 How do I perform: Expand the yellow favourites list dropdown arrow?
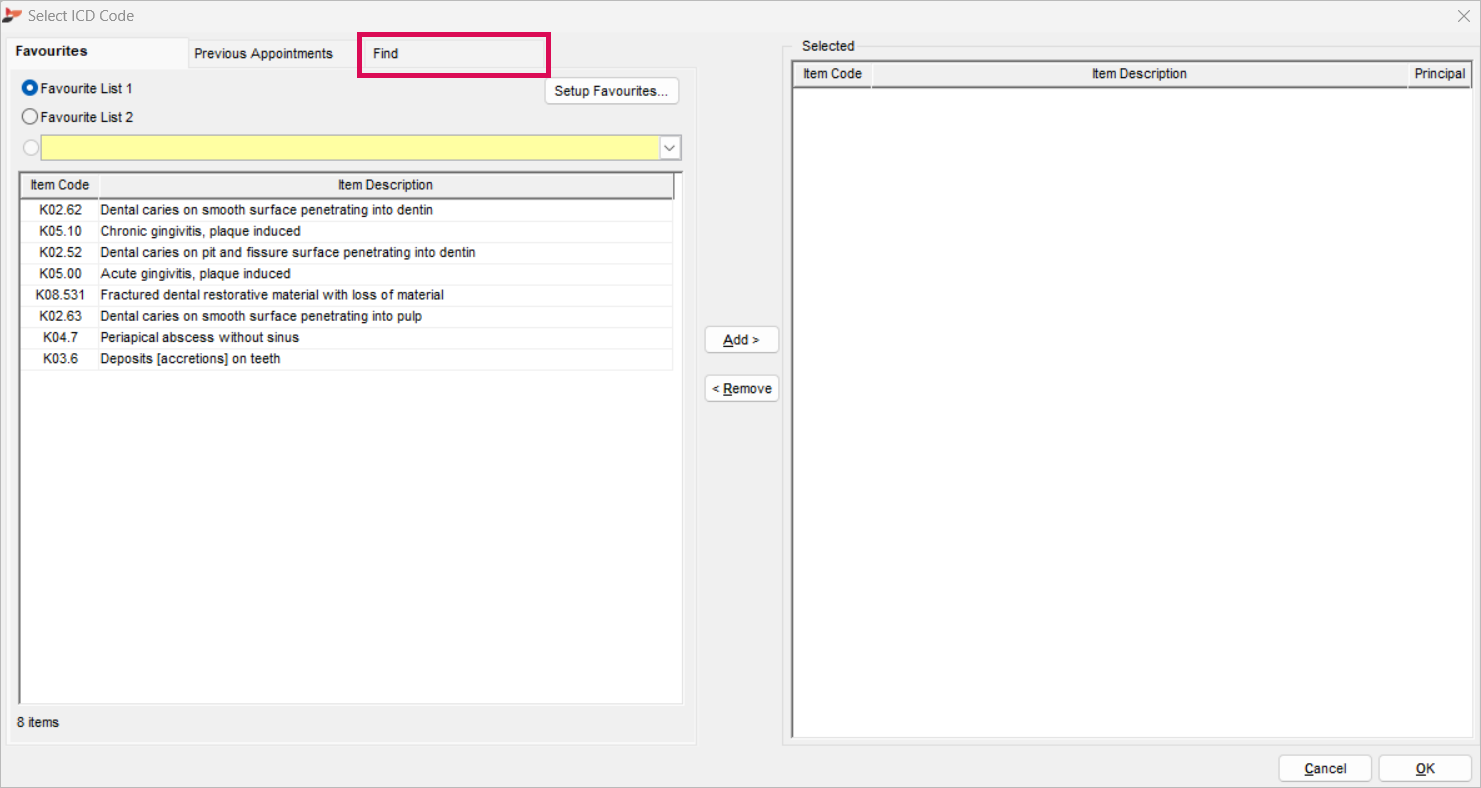coord(670,148)
